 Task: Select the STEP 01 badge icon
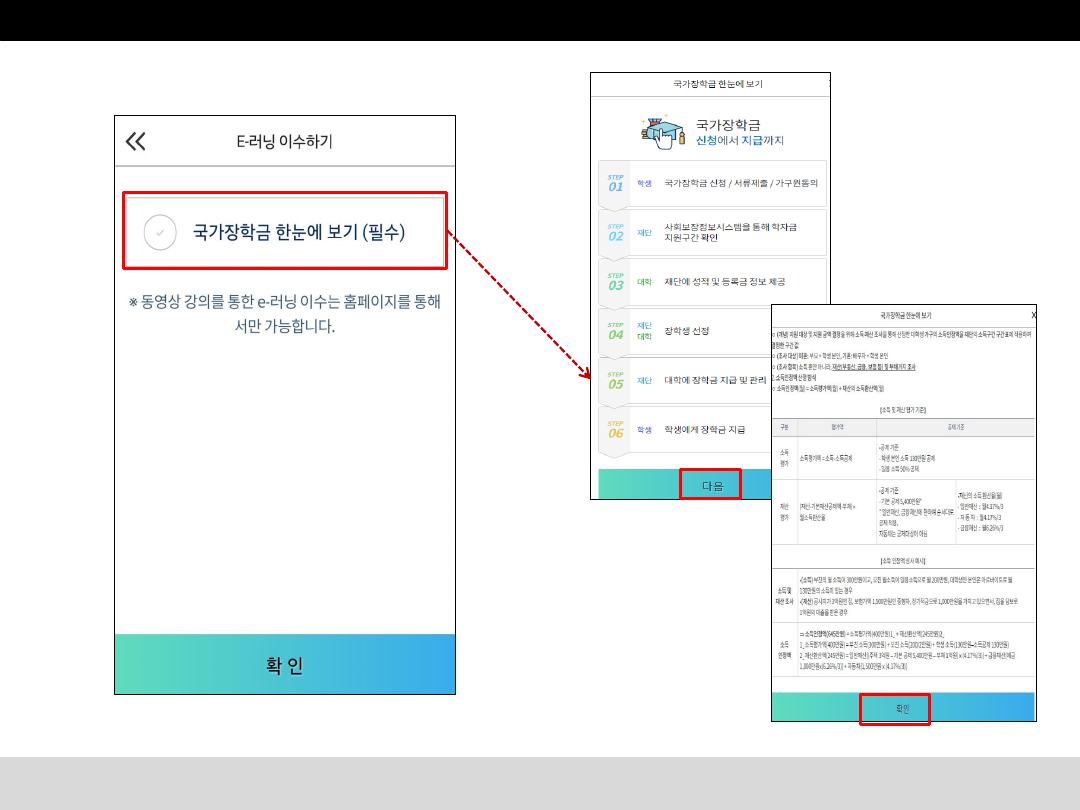[x=615, y=184]
